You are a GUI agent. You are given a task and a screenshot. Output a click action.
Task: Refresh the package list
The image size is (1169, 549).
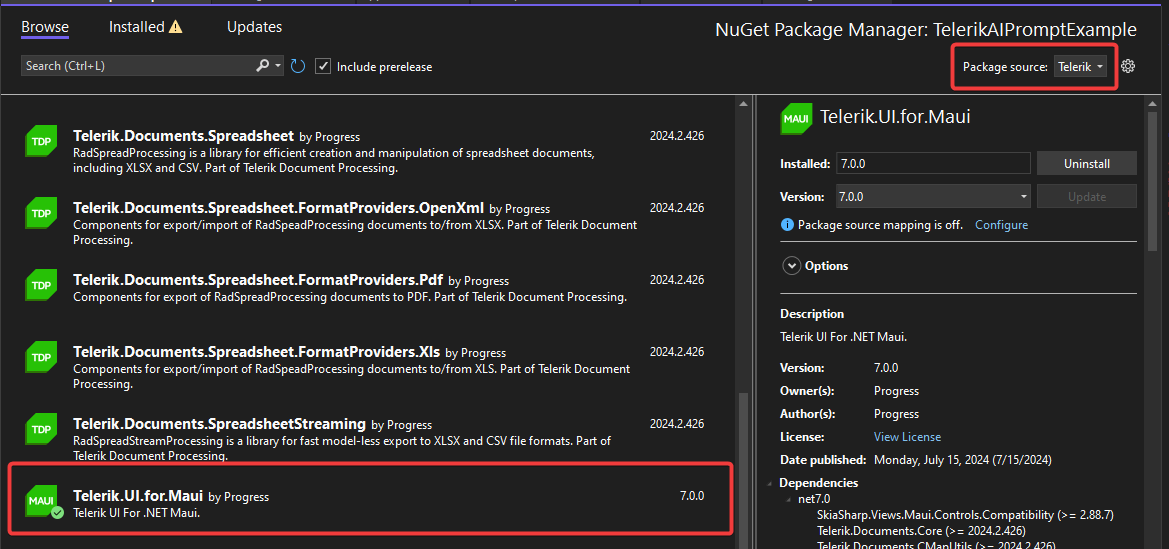[x=298, y=66]
